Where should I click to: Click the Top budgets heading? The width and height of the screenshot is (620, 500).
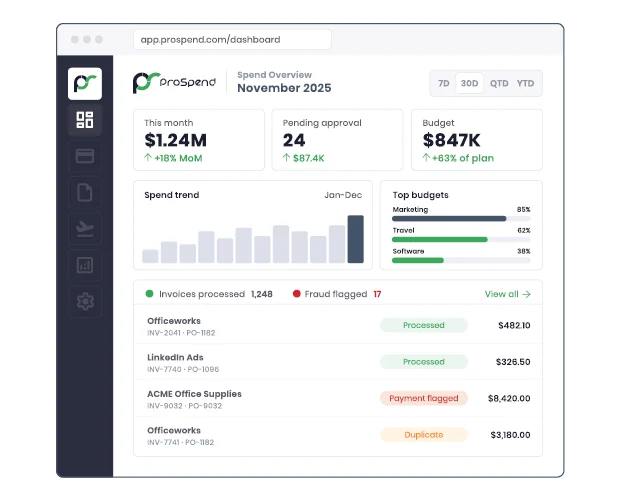coord(420,195)
